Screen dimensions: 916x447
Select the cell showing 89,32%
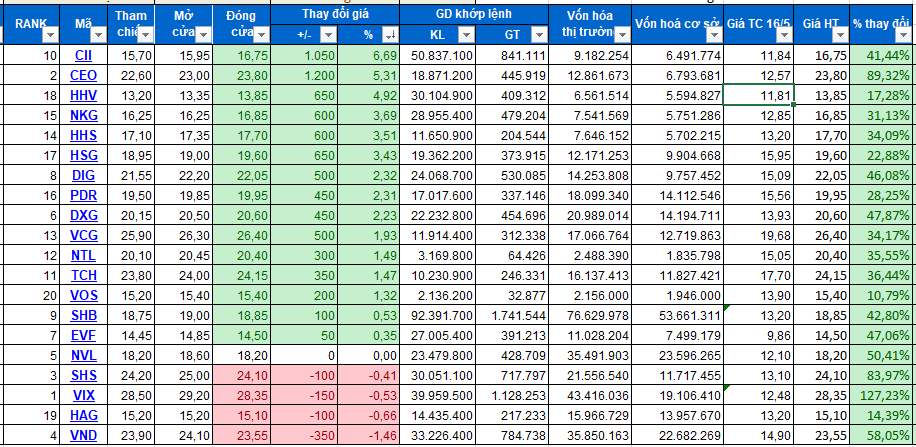click(x=883, y=75)
